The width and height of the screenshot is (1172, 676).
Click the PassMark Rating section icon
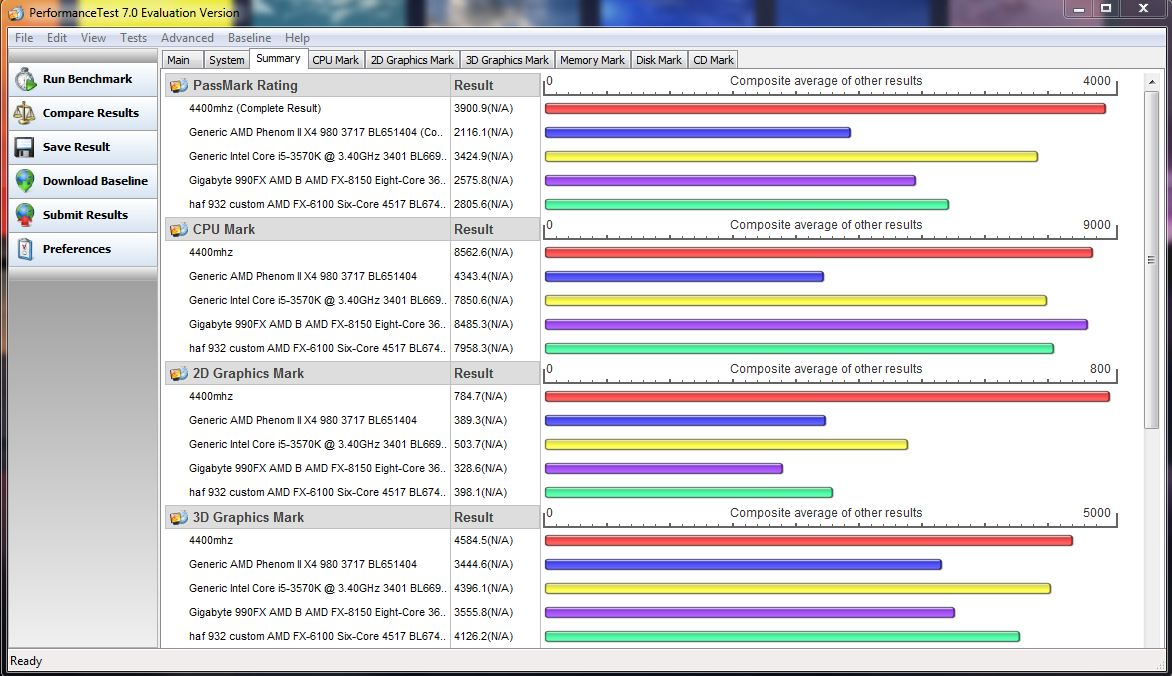pos(179,85)
